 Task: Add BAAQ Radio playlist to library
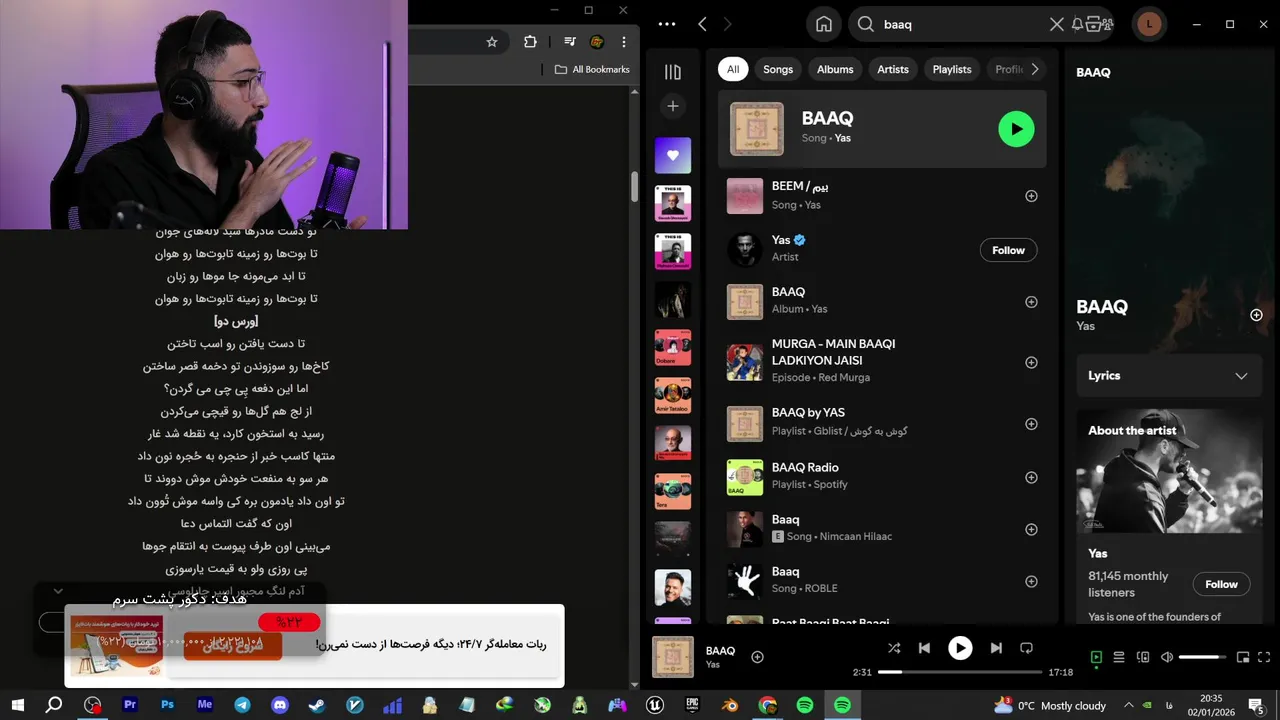(1031, 477)
